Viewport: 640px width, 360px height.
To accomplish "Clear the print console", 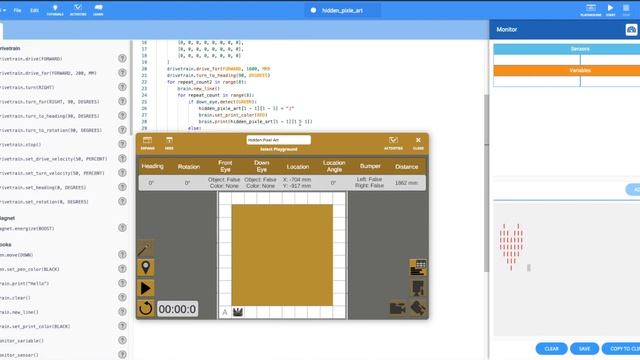I will tap(551, 349).
